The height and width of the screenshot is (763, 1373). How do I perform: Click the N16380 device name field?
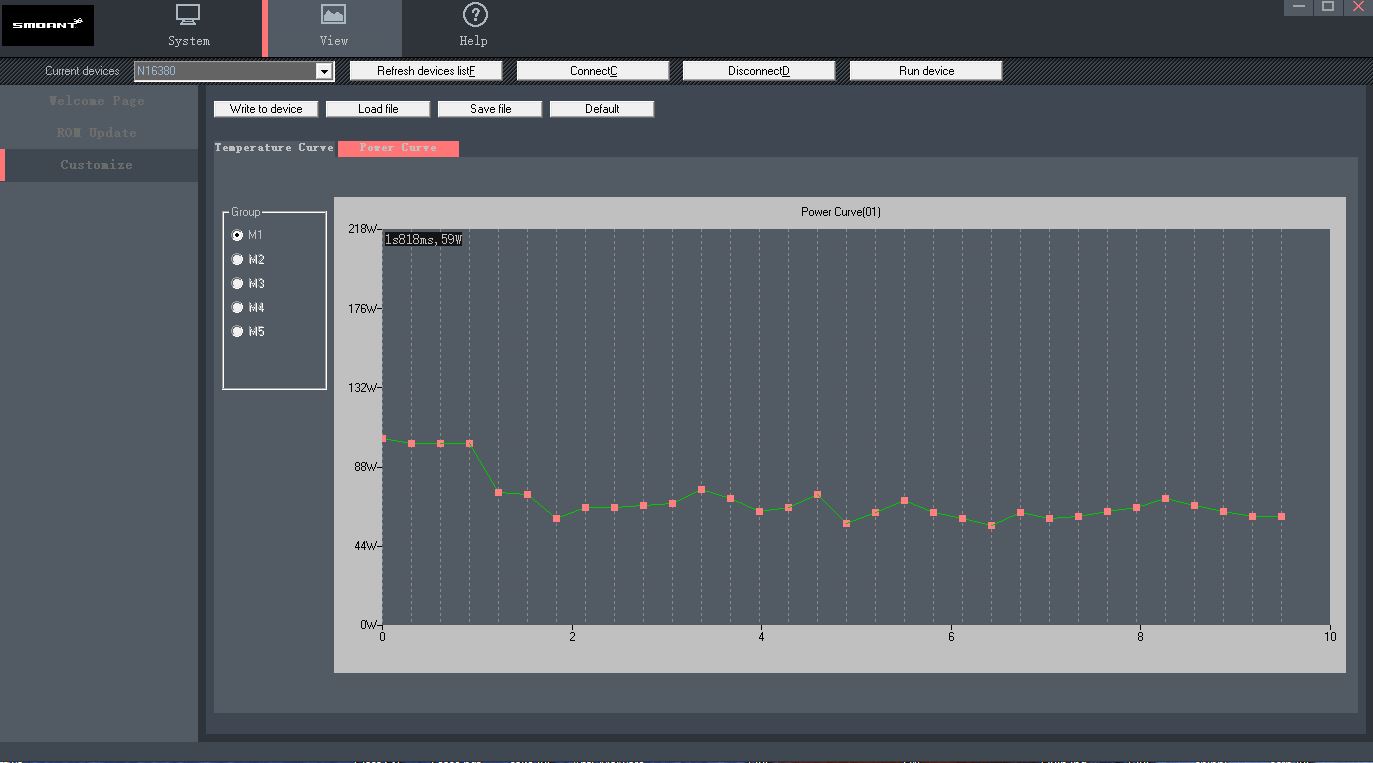(x=225, y=71)
